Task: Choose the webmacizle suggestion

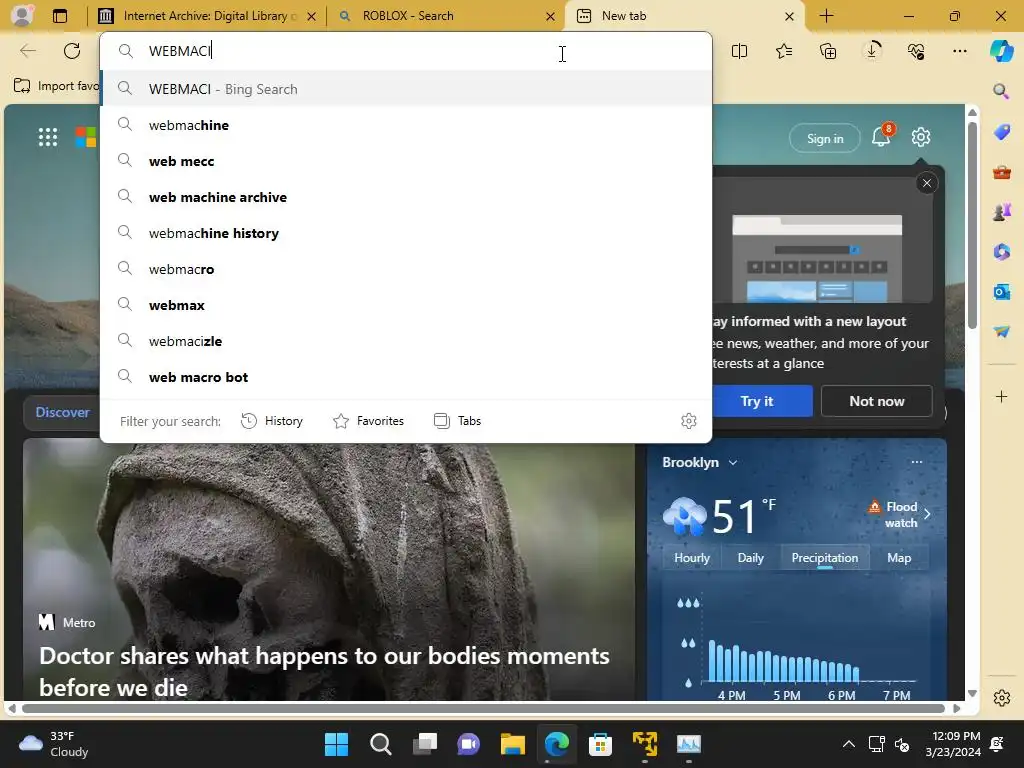Action: tap(406, 340)
